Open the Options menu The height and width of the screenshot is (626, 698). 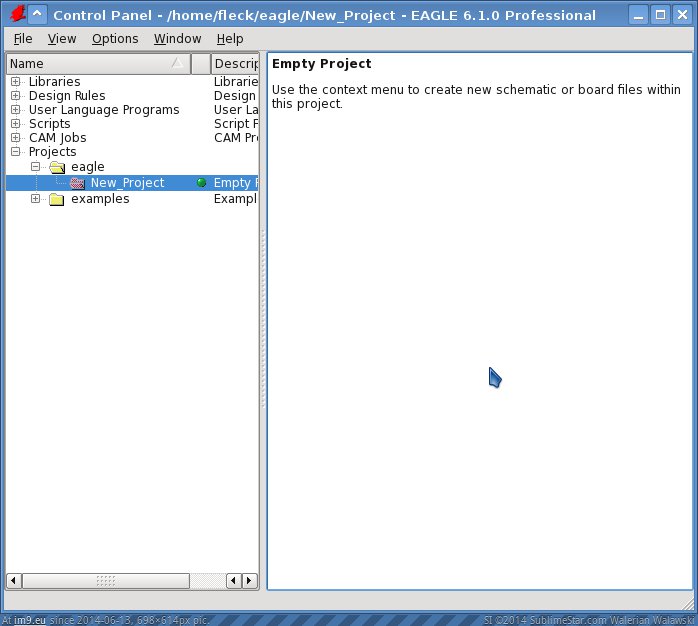pyautogui.click(x=115, y=39)
